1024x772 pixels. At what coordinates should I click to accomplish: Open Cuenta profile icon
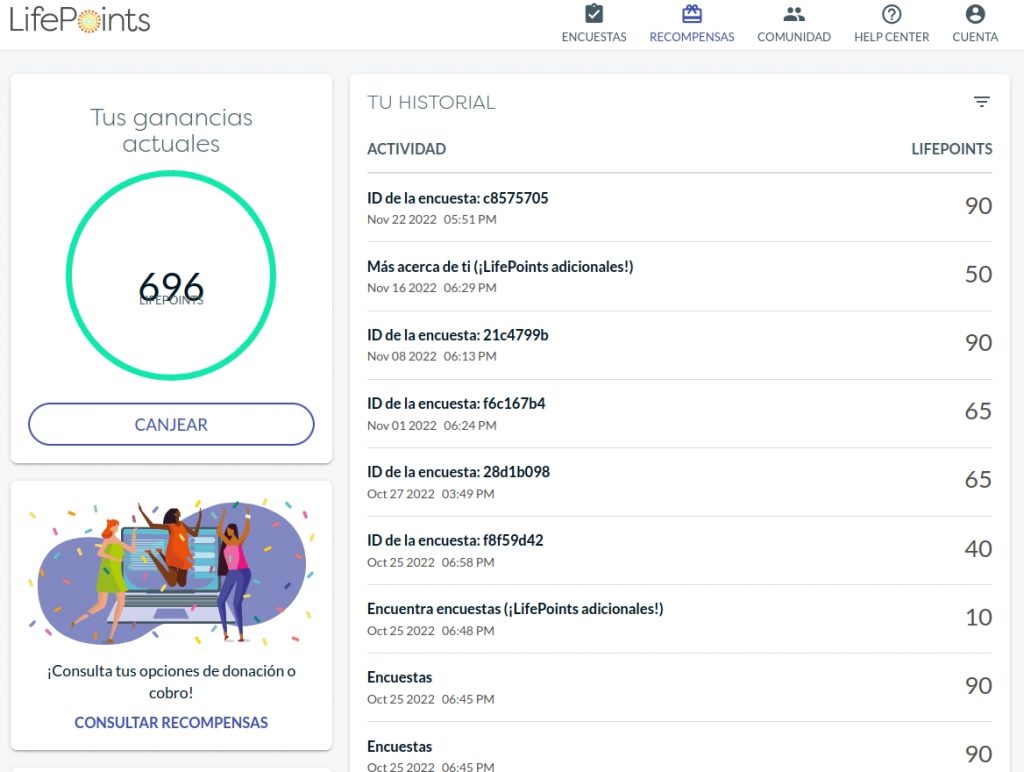(975, 14)
